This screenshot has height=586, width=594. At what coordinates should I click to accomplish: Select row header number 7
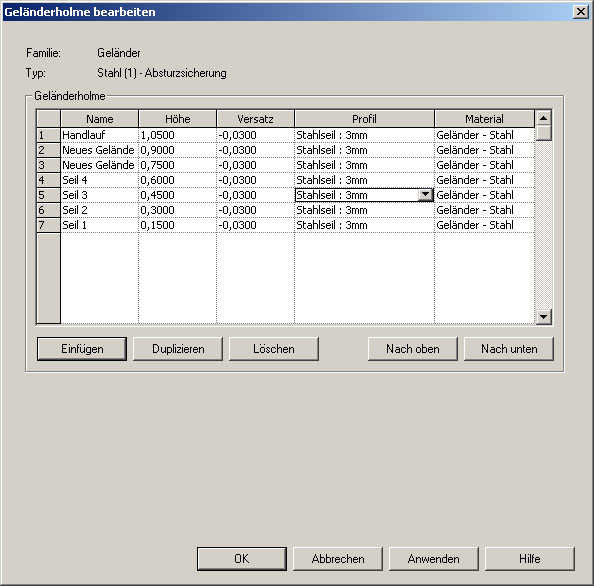tap(48, 225)
